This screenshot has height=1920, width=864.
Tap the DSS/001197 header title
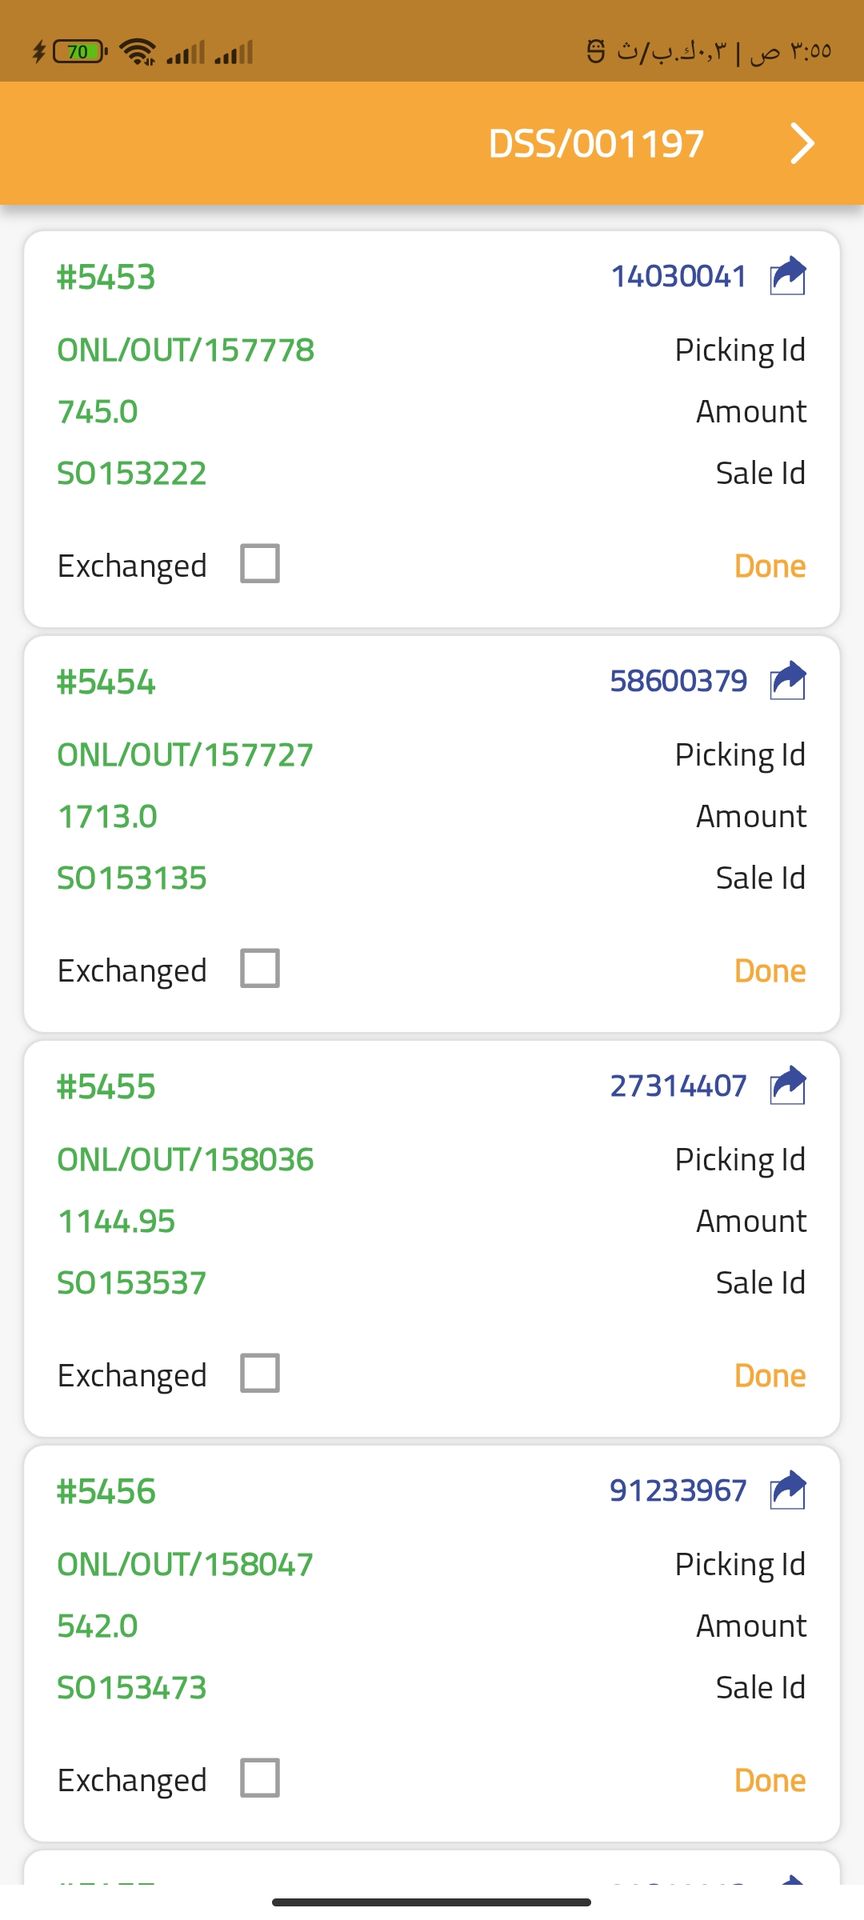(596, 144)
